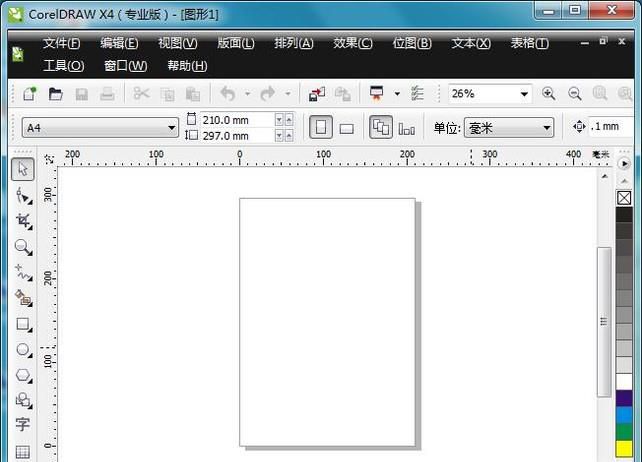Set page orientation to portrait
The image size is (642, 462).
(x=320, y=128)
